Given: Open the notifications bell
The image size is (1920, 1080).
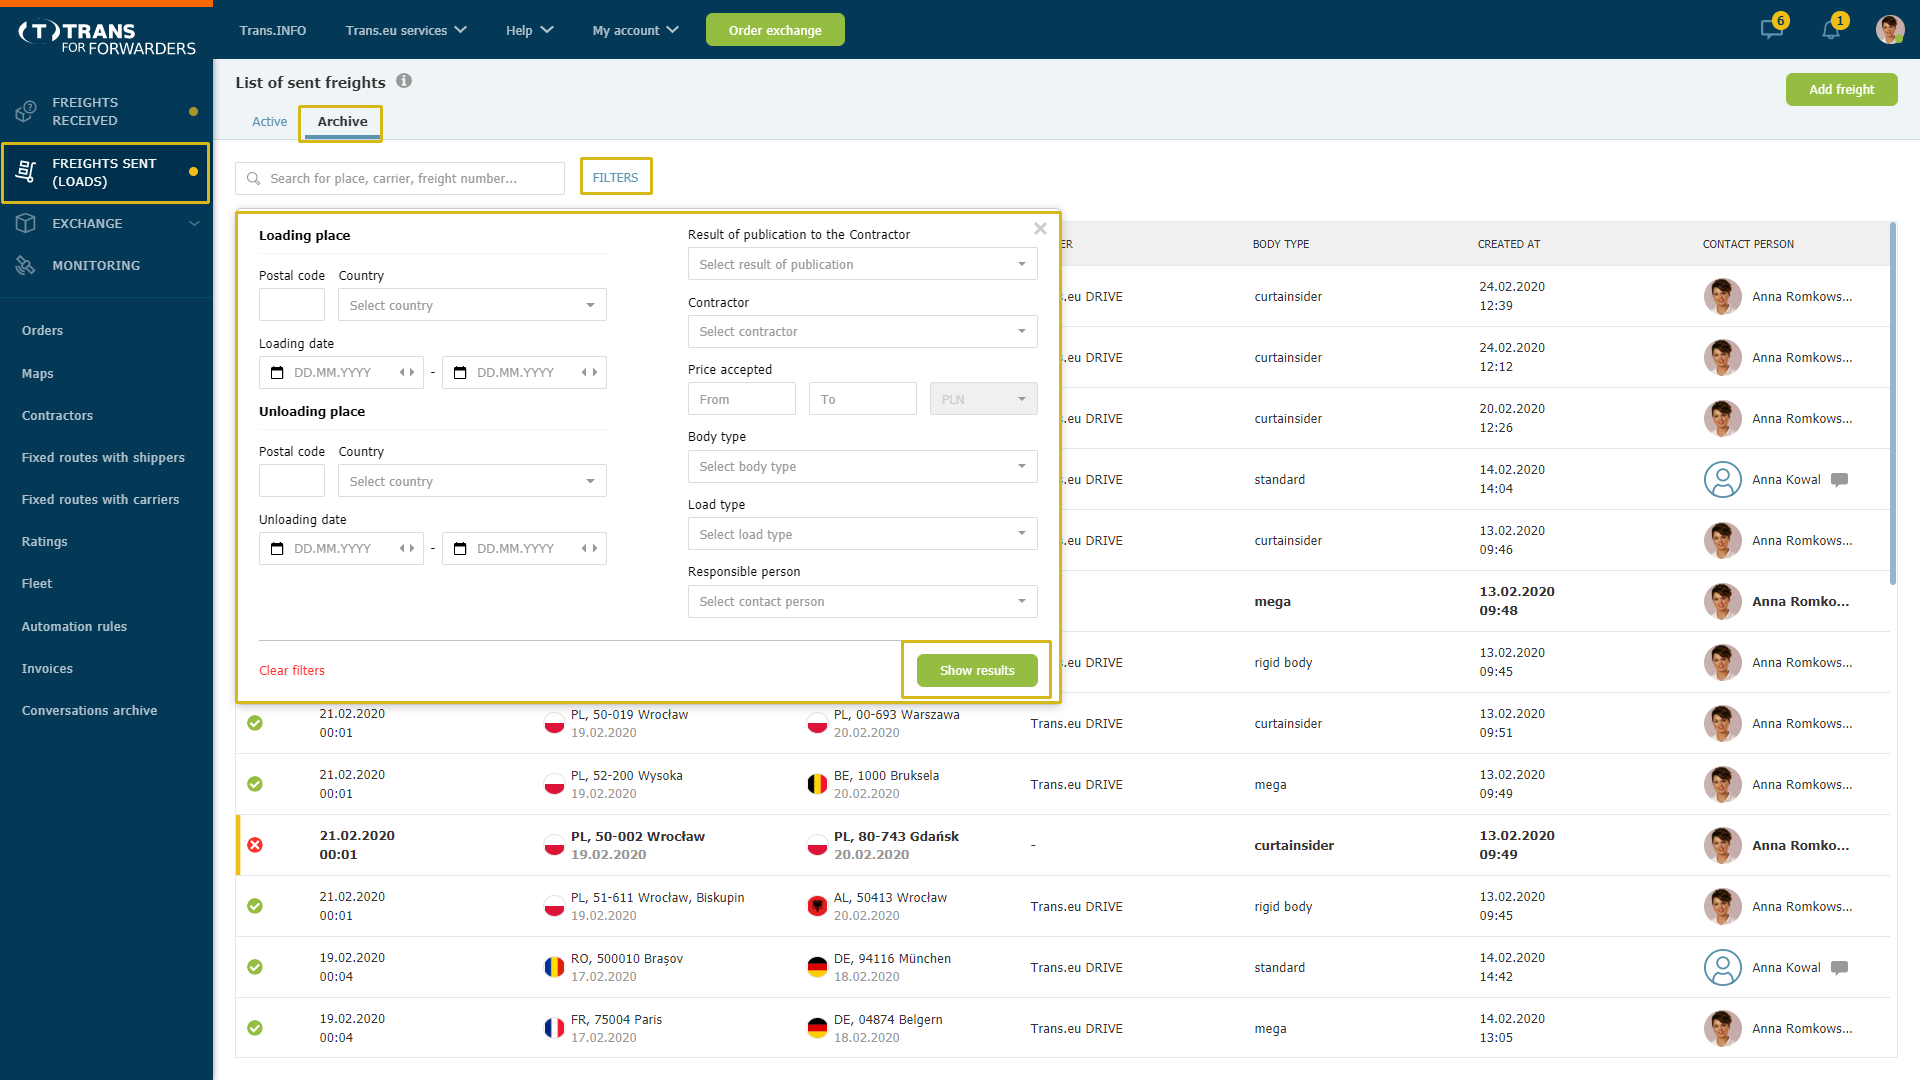Looking at the screenshot, I should click(1831, 29).
